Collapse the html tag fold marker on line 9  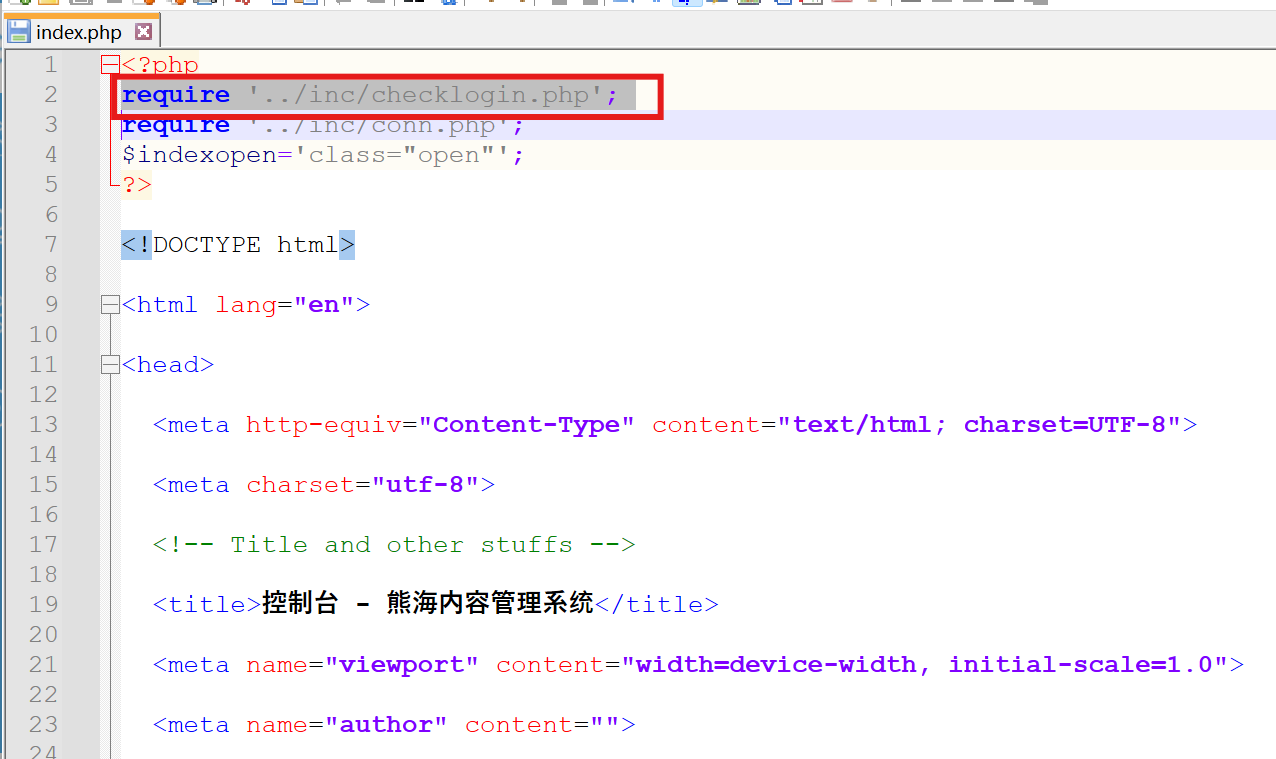[x=110, y=305]
